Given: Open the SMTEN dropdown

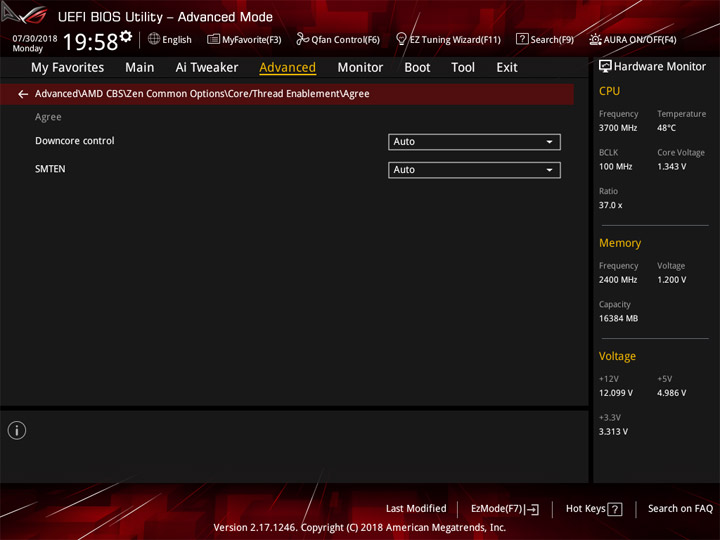Looking at the screenshot, I should pos(474,170).
